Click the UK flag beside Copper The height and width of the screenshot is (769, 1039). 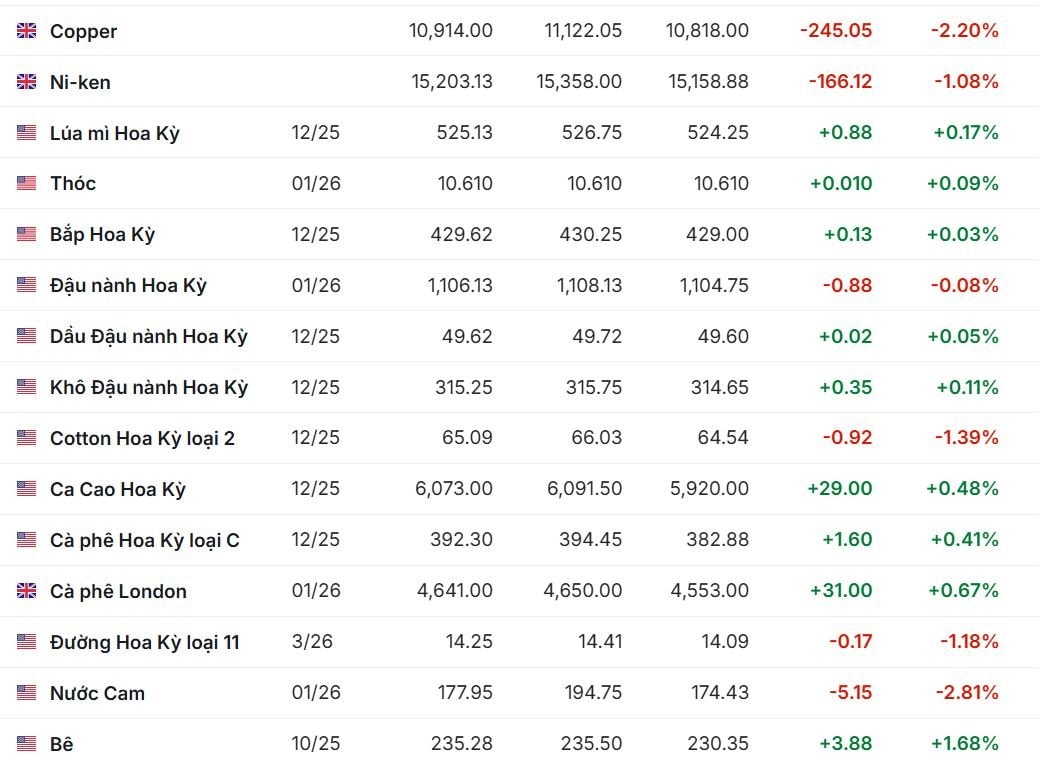(27, 31)
